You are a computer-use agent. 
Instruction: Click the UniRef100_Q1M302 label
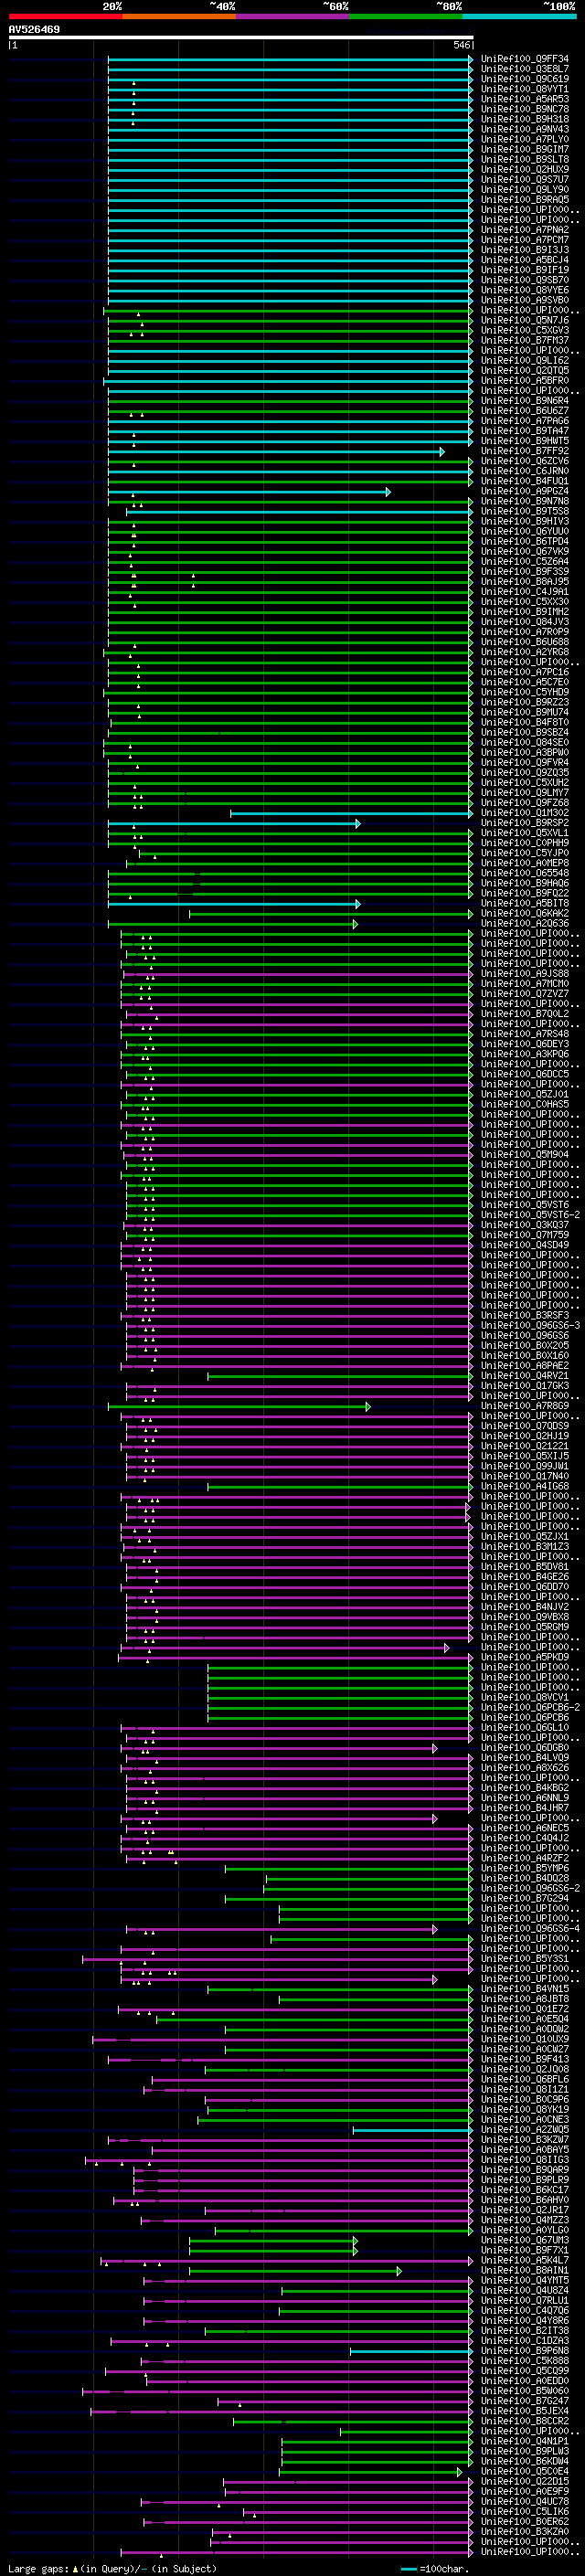(525, 813)
